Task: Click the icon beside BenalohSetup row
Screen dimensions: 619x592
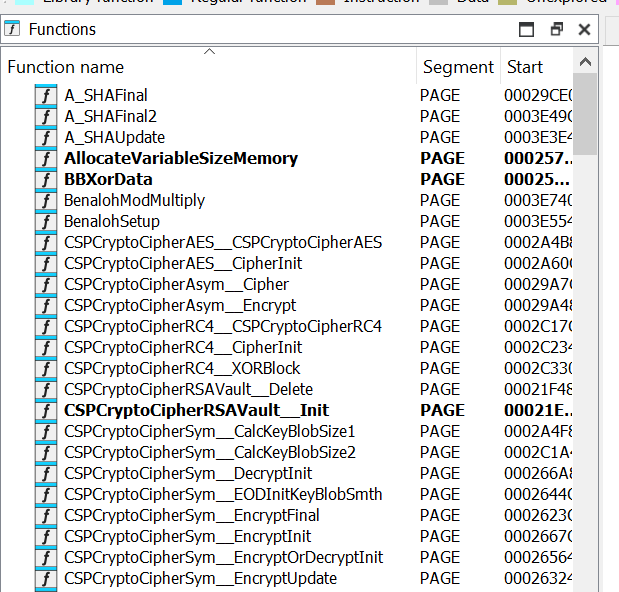Action: pos(46,222)
